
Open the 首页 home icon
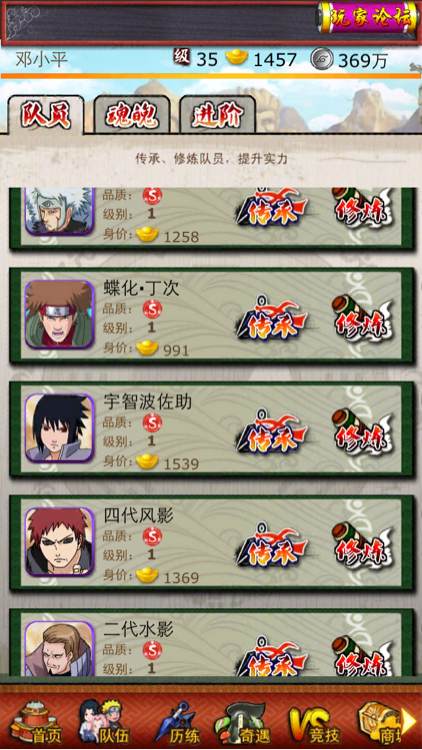point(36,721)
